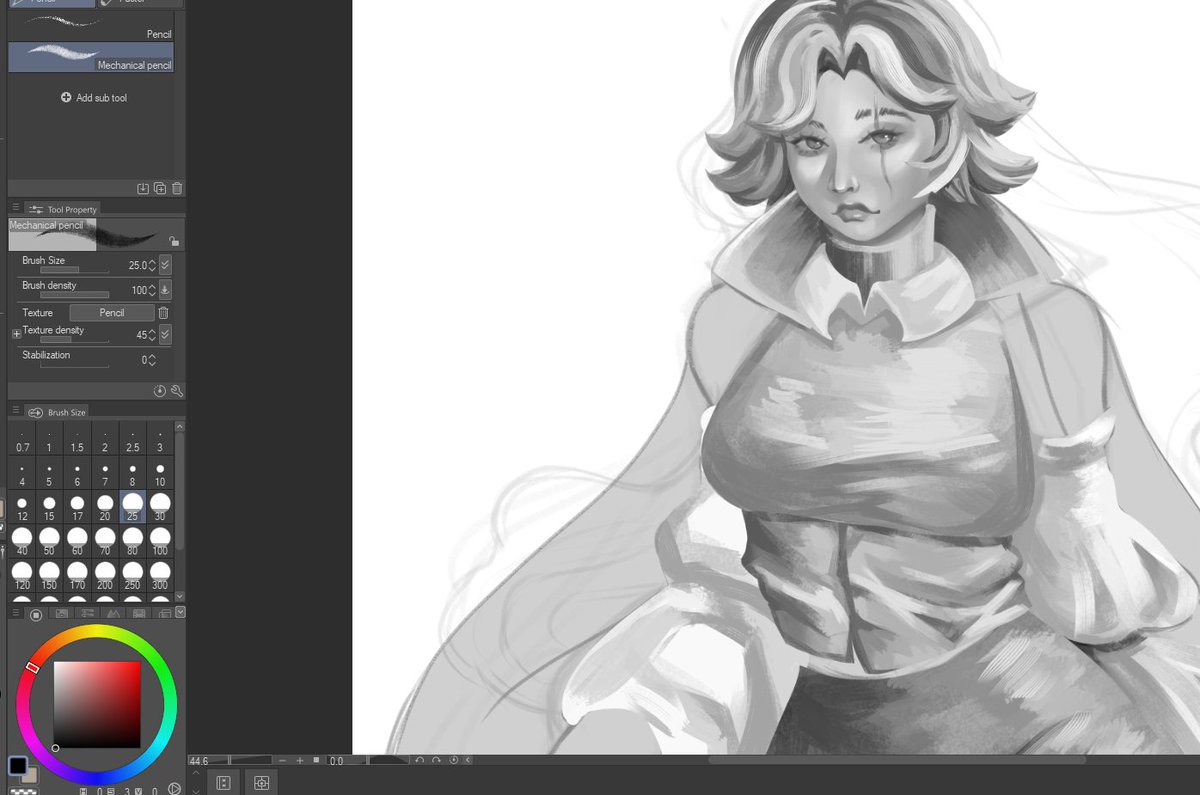The height and width of the screenshot is (795, 1200).
Task: Step Brush Size value 25.0
Action: pos(152,265)
